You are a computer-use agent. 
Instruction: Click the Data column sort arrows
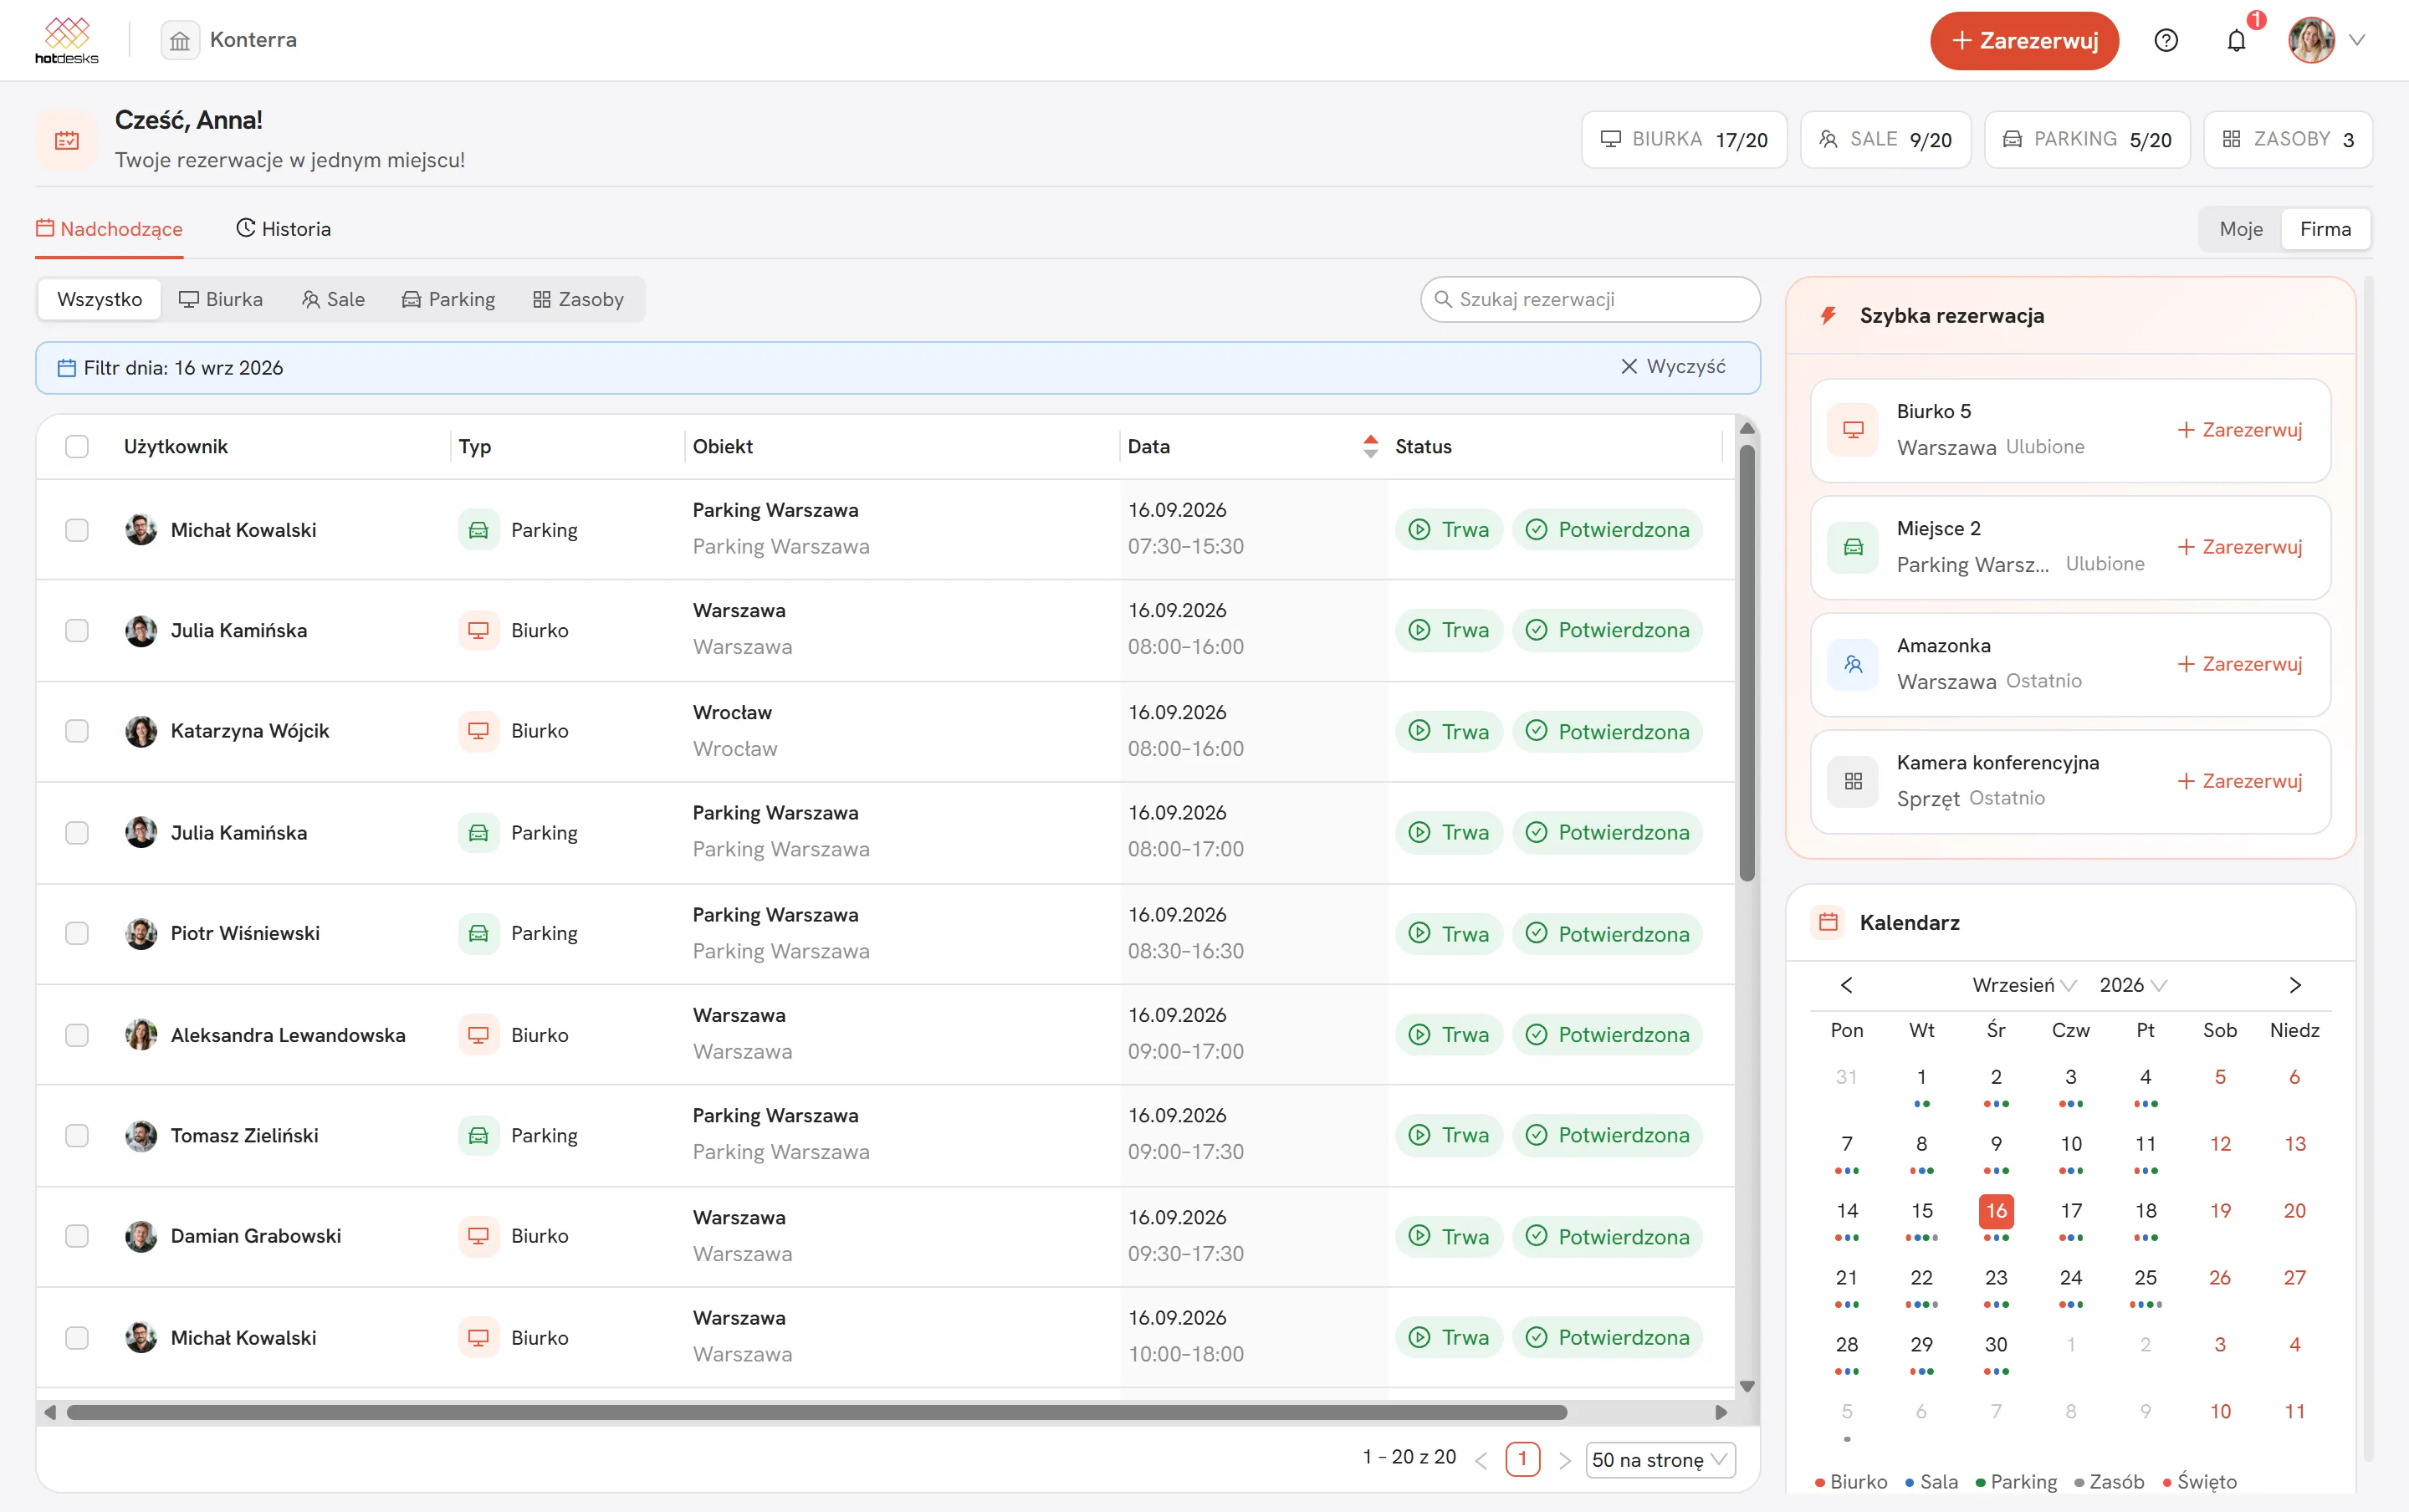click(1370, 446)
